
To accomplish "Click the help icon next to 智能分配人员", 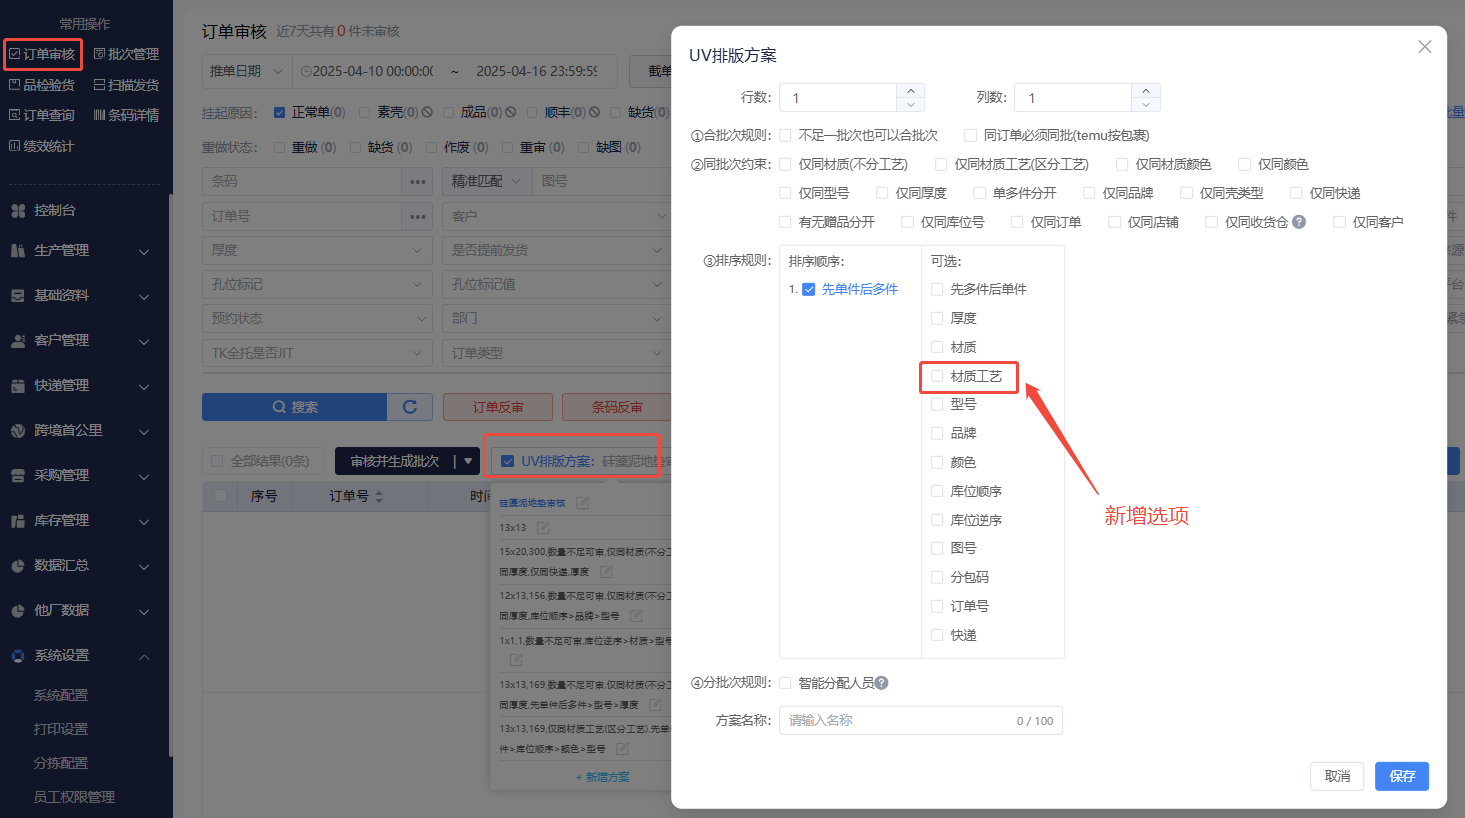I will tap(881, 683).
